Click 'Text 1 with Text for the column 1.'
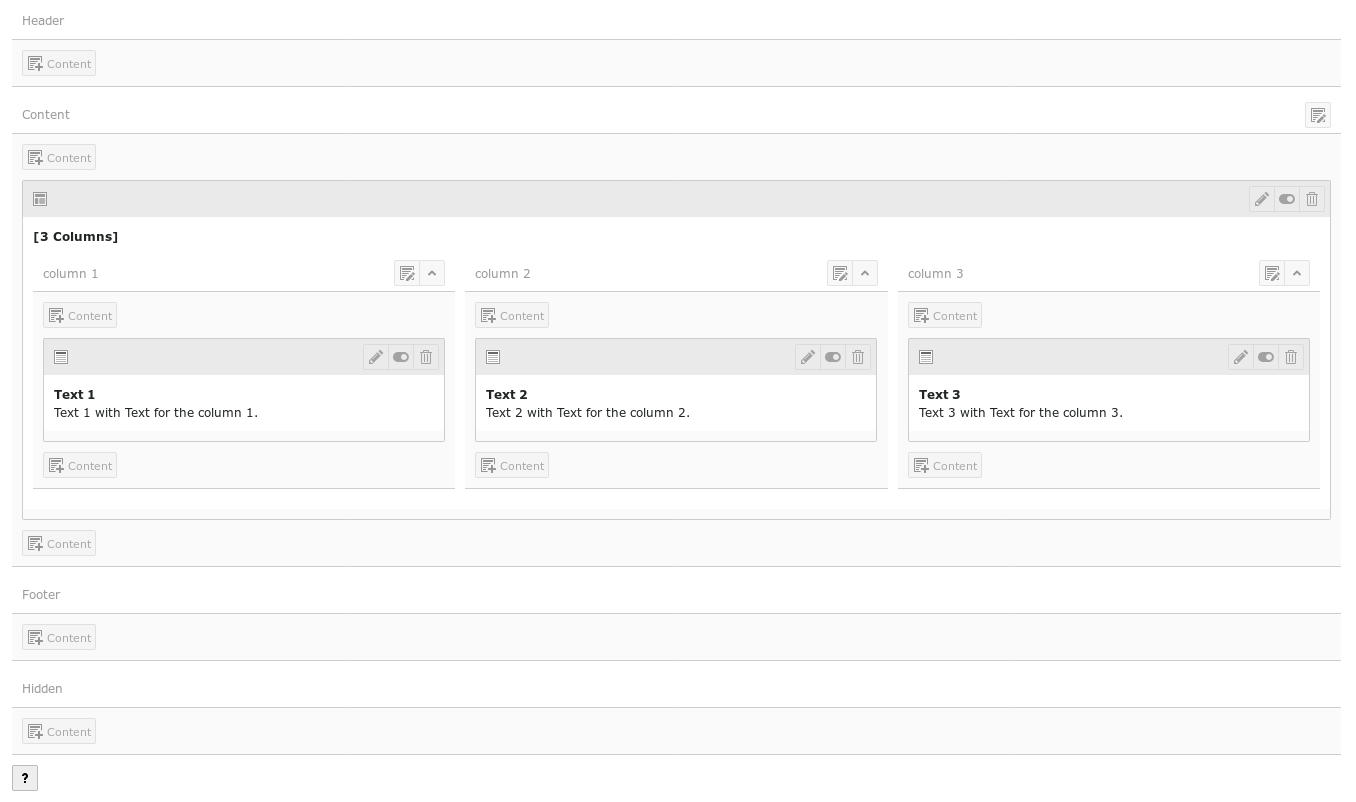 (x=156, y=413)
